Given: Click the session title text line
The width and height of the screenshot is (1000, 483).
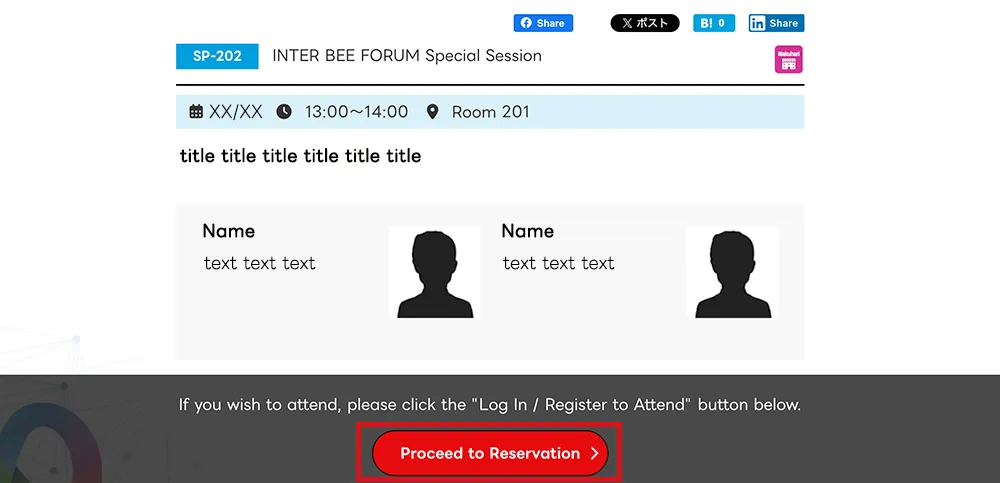Looking at the screenshot, I should (x=300, y=156).
